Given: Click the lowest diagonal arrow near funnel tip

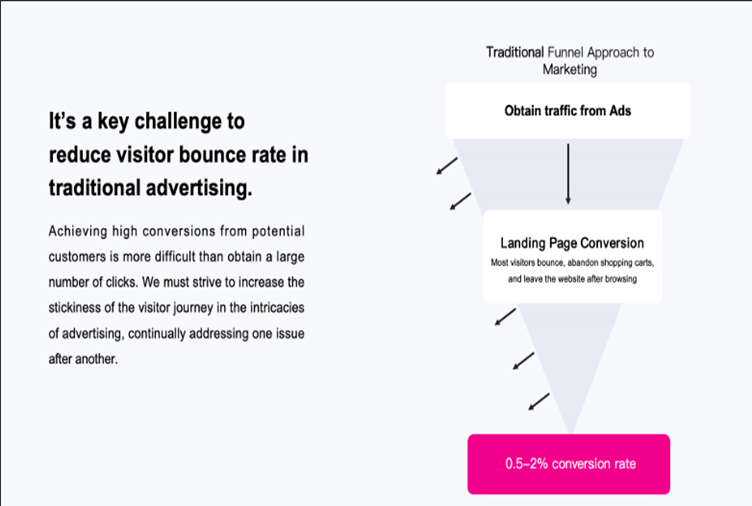Looking at the screenshot, I should point(539,401).
